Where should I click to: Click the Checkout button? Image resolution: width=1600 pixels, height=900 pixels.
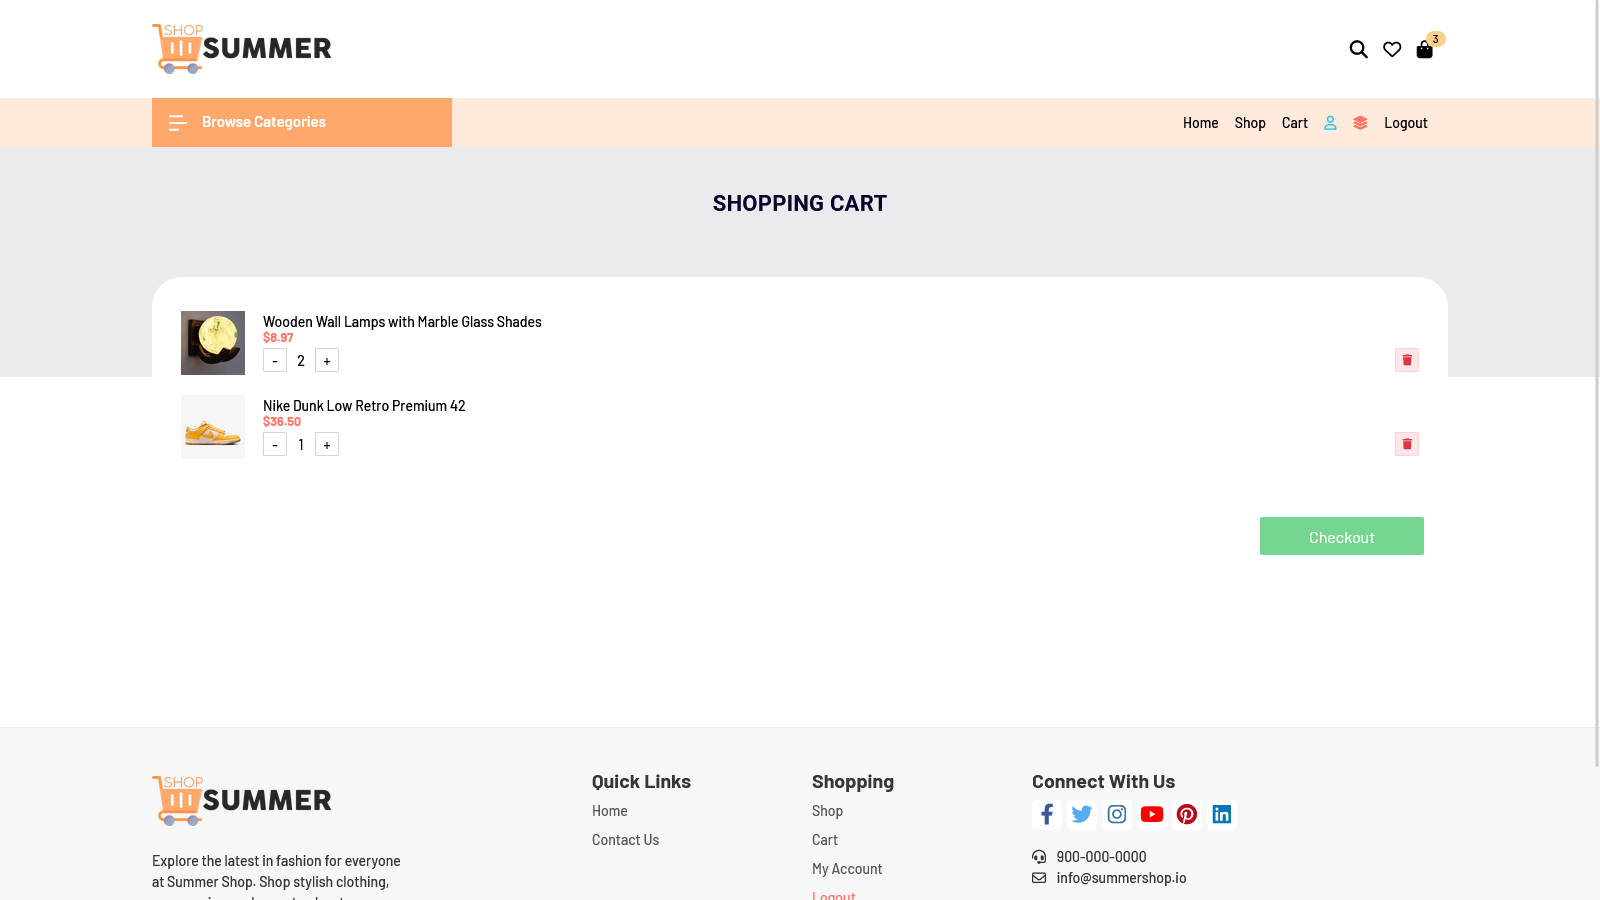point(1341,537)
